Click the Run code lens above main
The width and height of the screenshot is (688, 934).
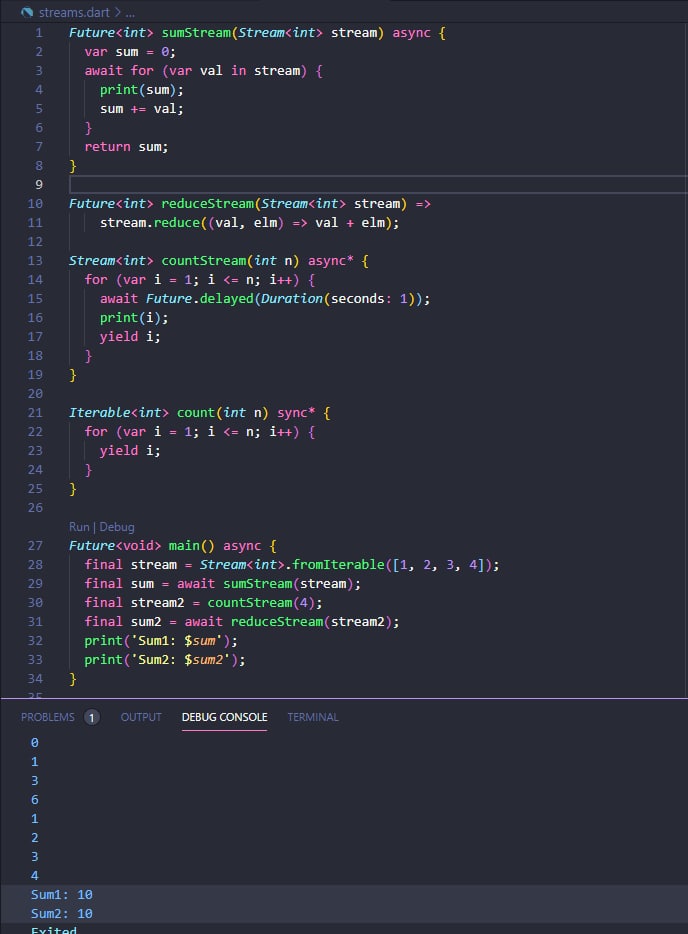79,527
